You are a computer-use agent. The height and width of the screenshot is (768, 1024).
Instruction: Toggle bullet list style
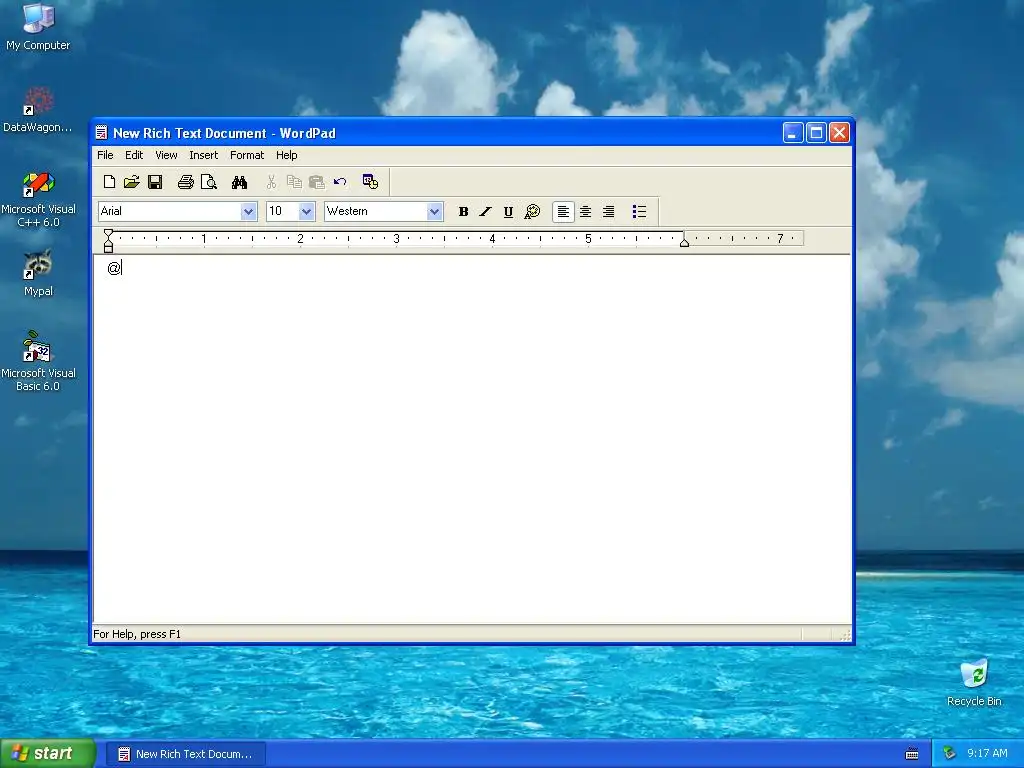coord(639,212)
